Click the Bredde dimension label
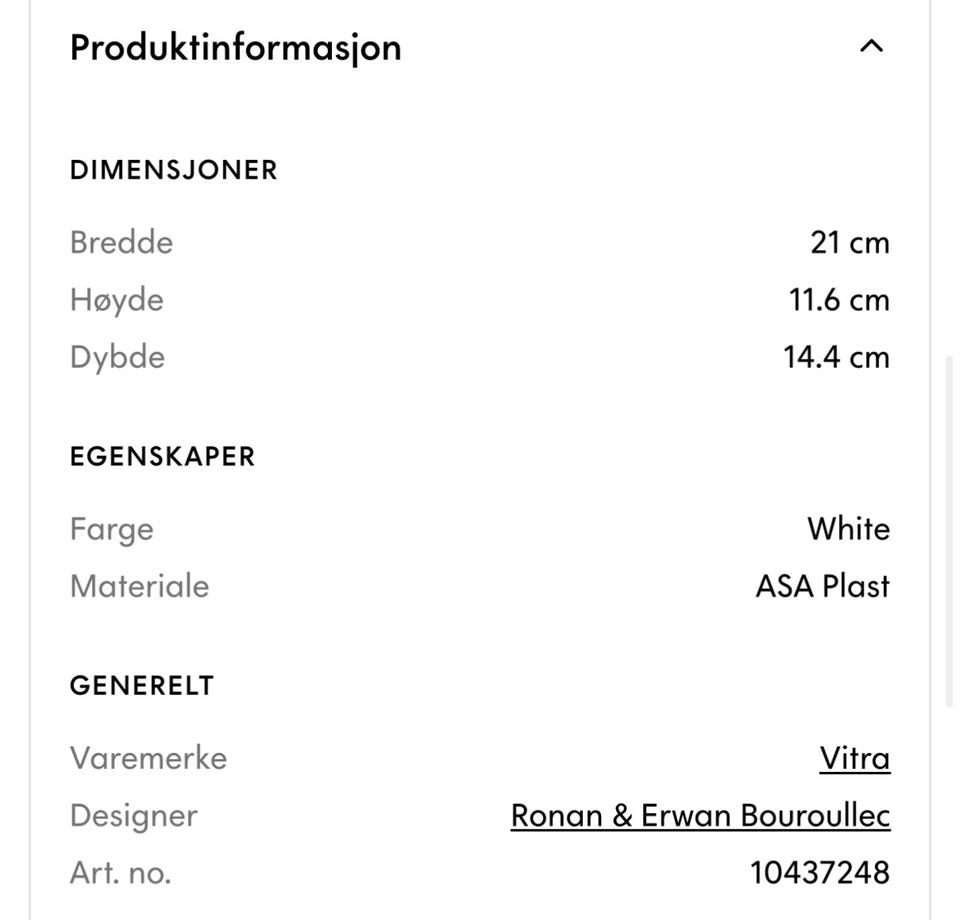This screenshot has height=920, width=960. click(121, 242)
